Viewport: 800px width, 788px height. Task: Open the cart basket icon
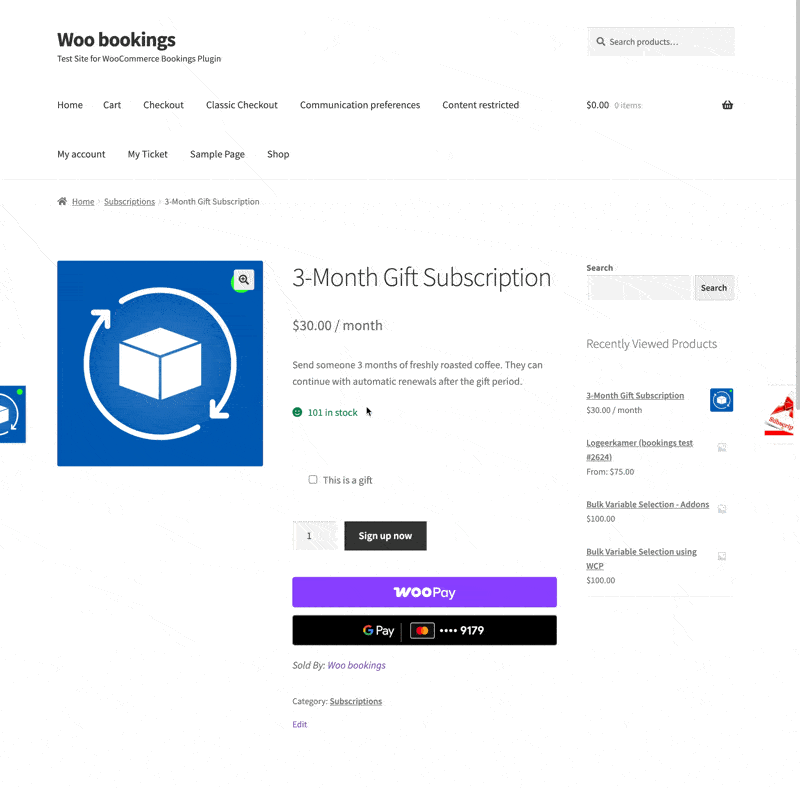coord(727,105)
